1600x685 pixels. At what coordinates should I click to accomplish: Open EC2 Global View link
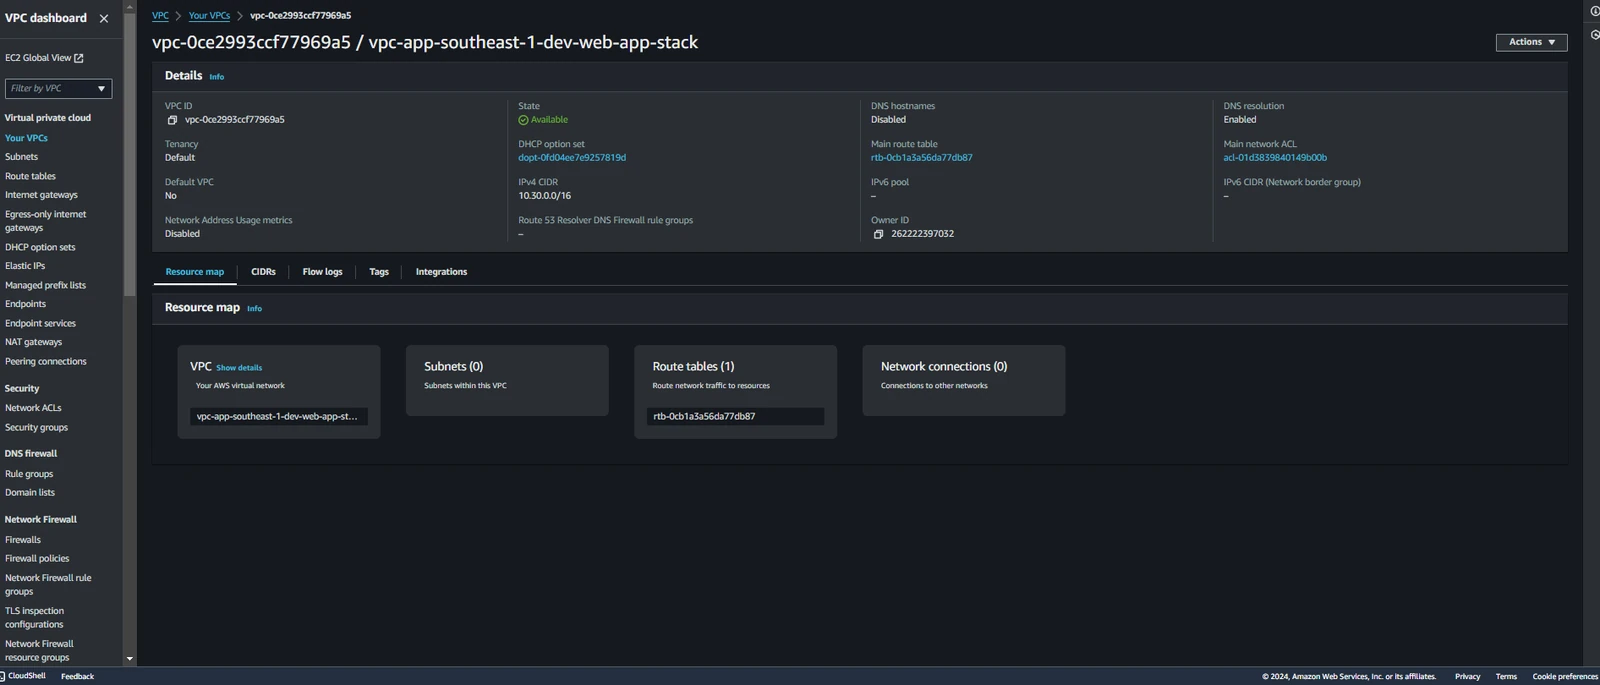(x=44, y=58)
